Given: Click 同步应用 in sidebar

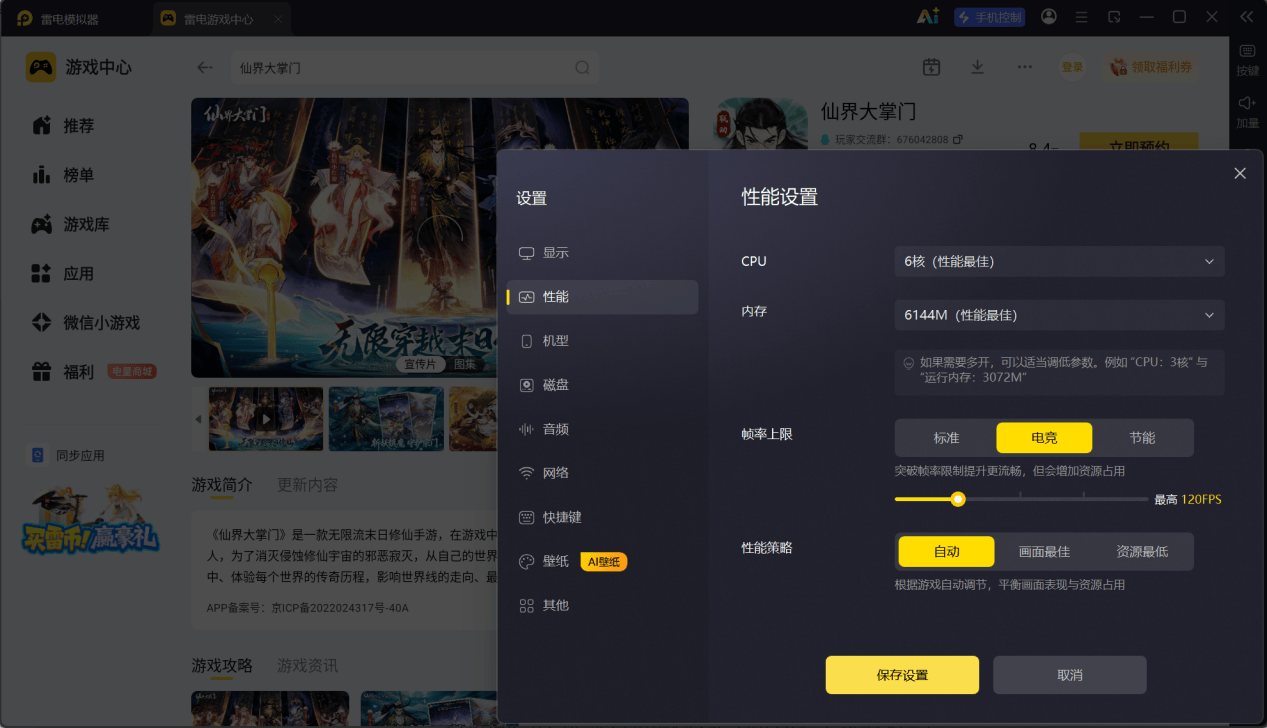Looking at the screenshot, I should pos(67,455).
